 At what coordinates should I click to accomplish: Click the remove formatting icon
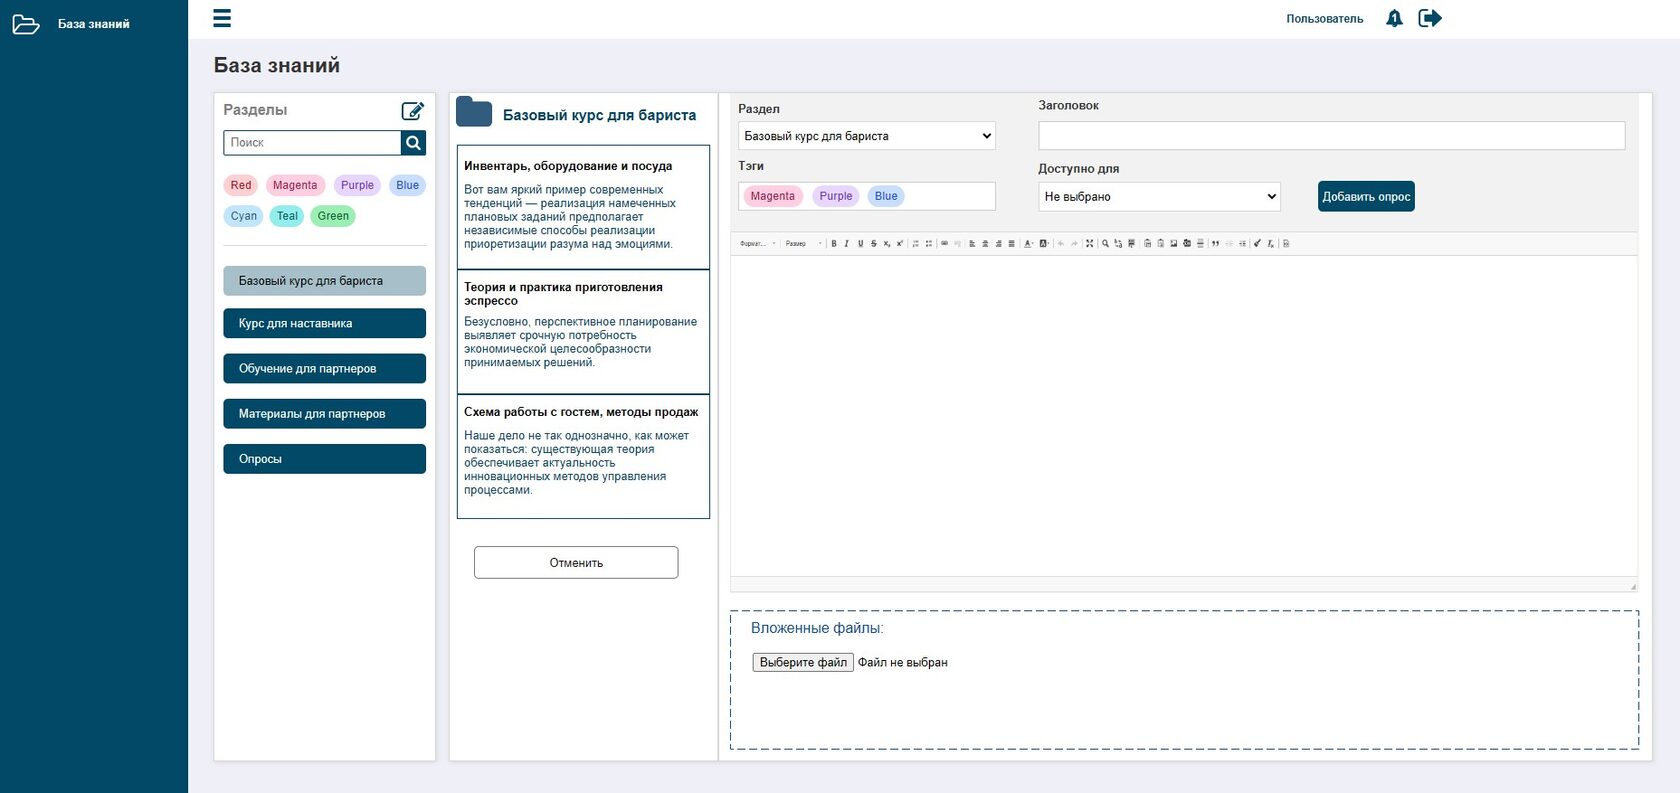click(x=1271, y=243)
